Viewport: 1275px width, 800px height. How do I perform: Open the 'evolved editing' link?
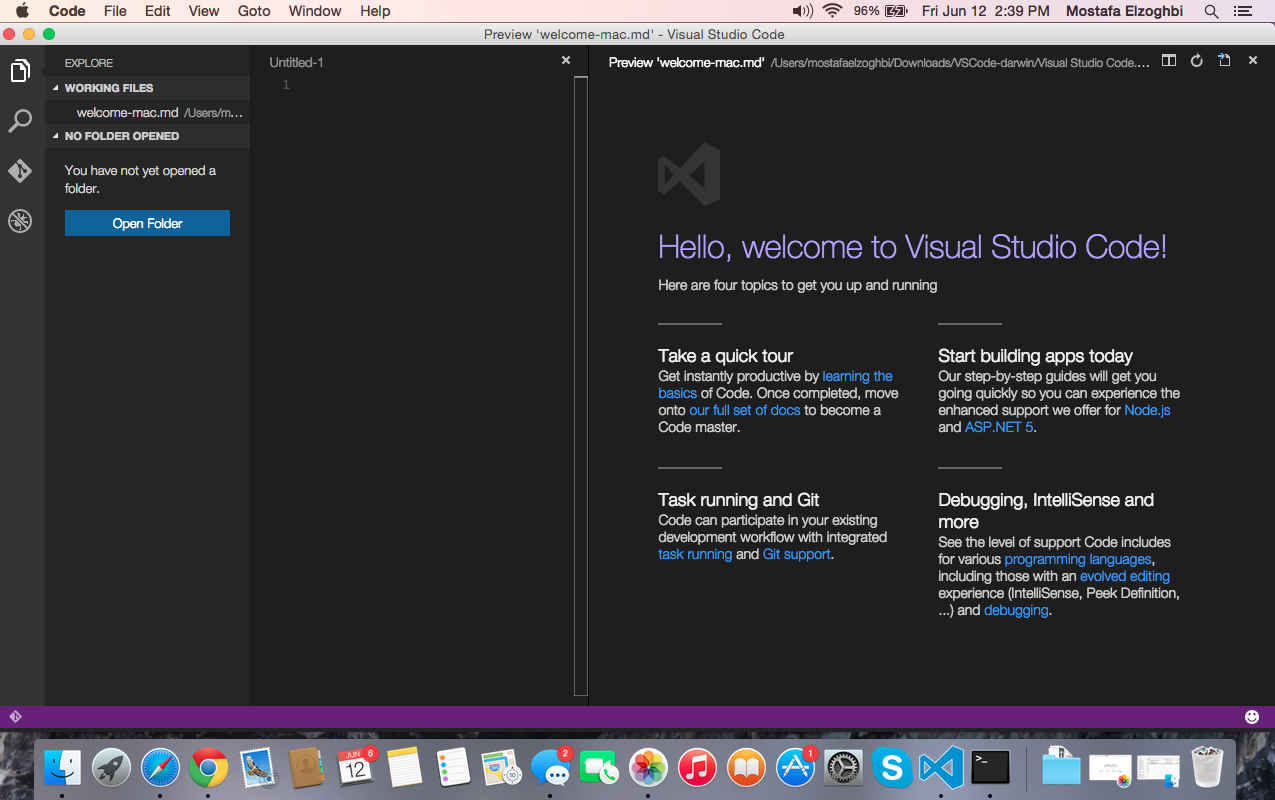[x=1125, y=576]
